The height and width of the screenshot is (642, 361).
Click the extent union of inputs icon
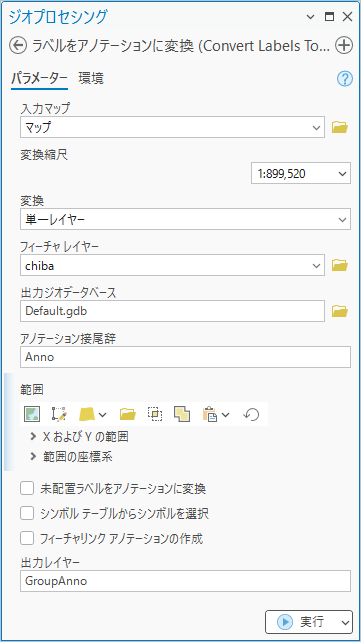pos(182,414)
